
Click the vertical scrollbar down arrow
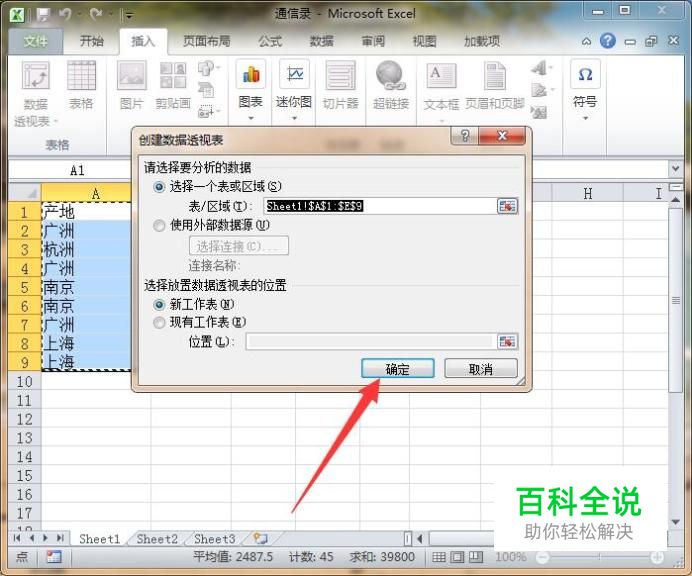pos(675,522)
